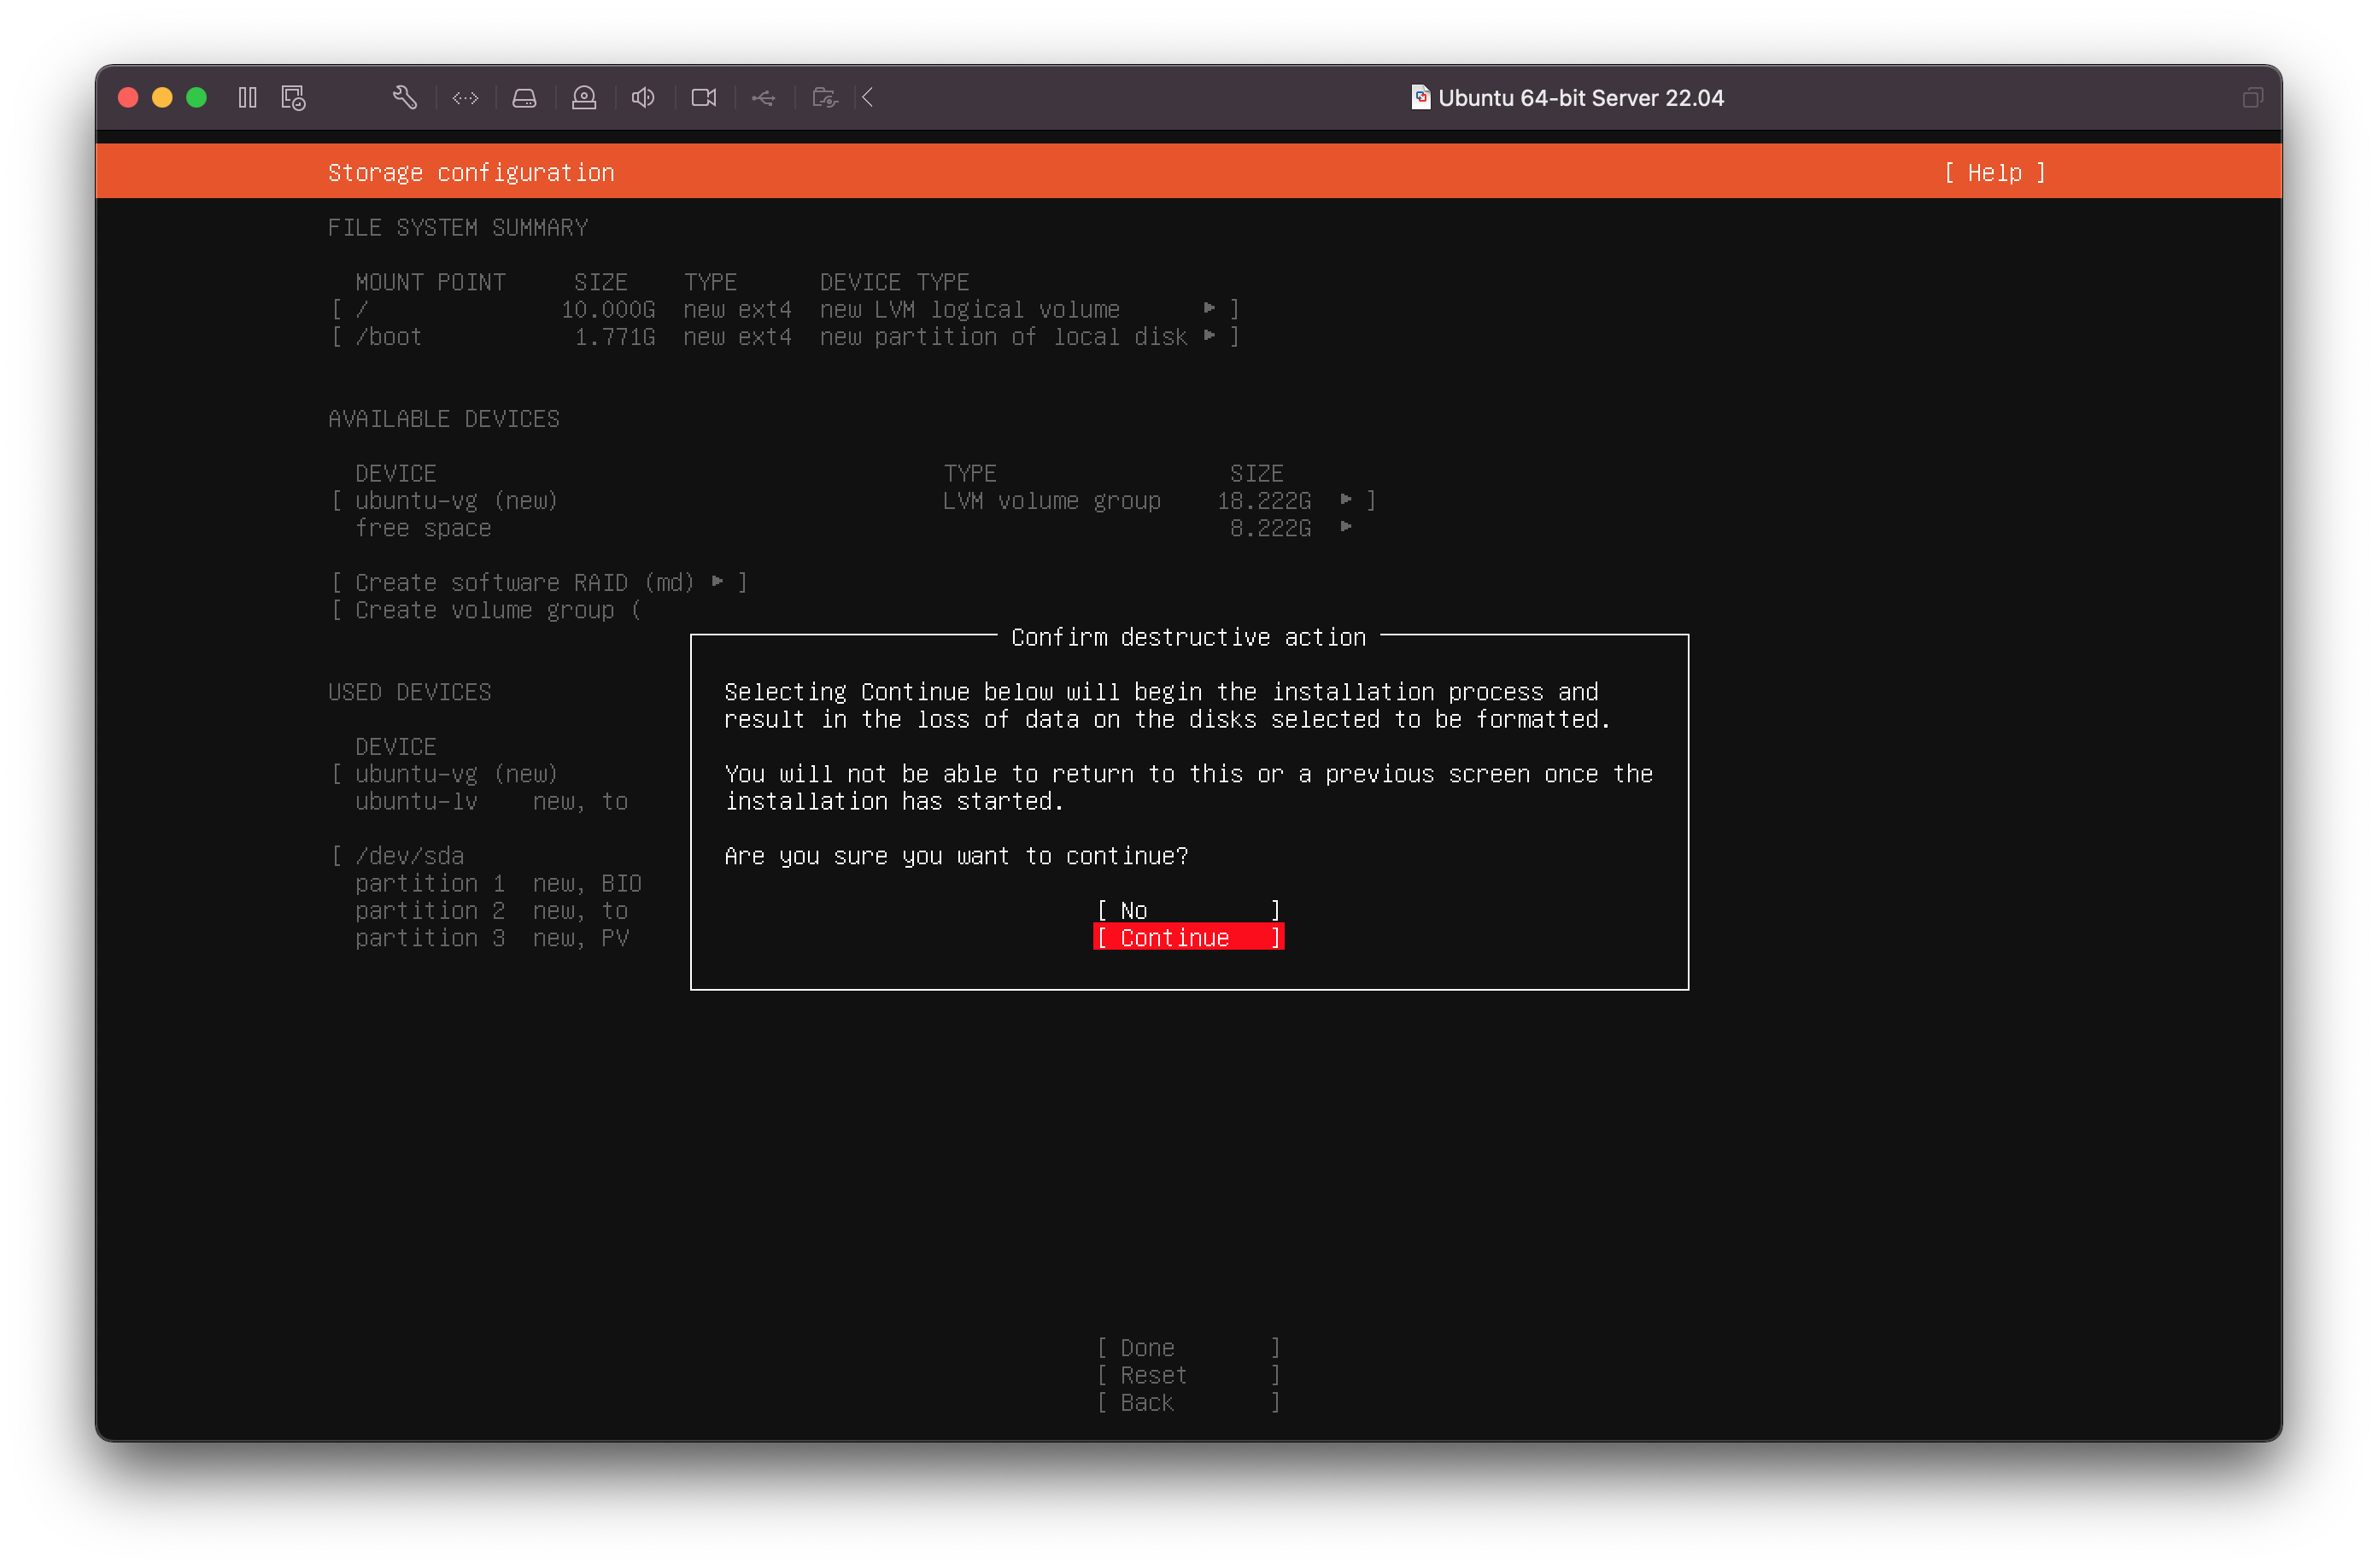Screen dimensions: 2378x1568
Task: Open the VM snapshots icon
Action: click(293, 97)
